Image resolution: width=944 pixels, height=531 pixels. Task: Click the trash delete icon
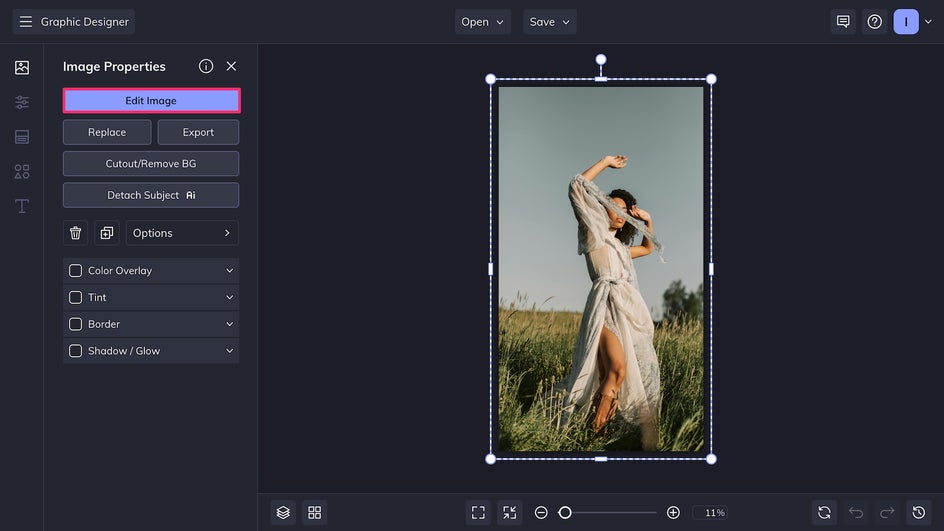click(x=75, y=233)
